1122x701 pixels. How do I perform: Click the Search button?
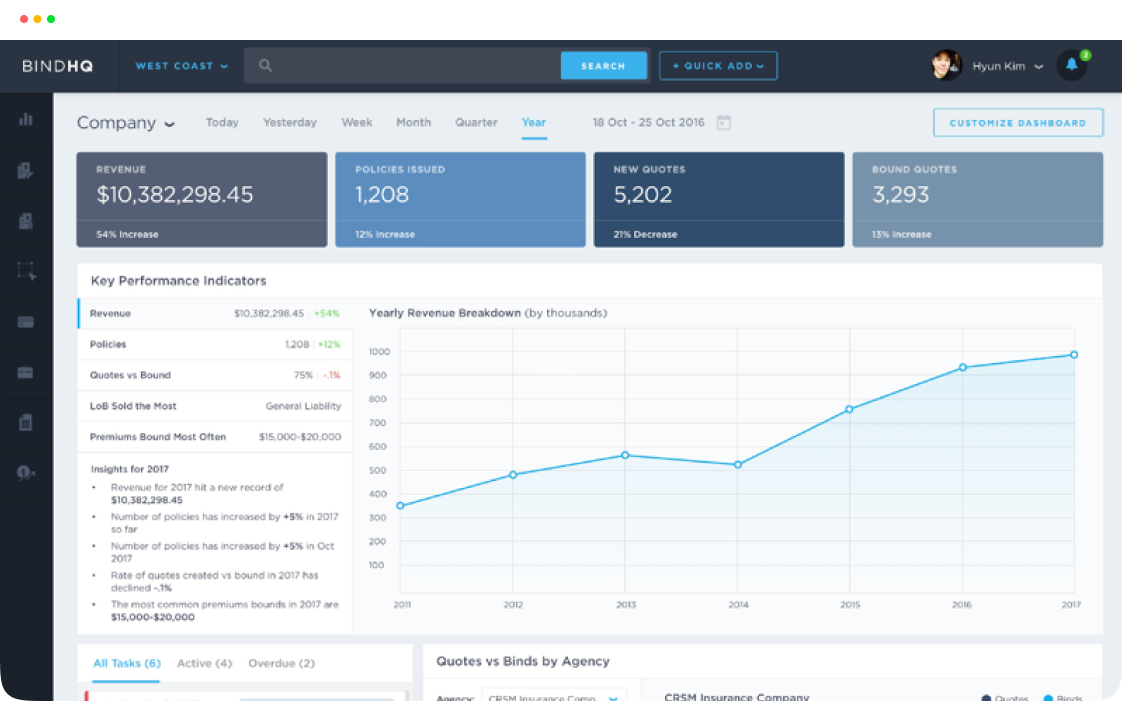pos(603,66)
